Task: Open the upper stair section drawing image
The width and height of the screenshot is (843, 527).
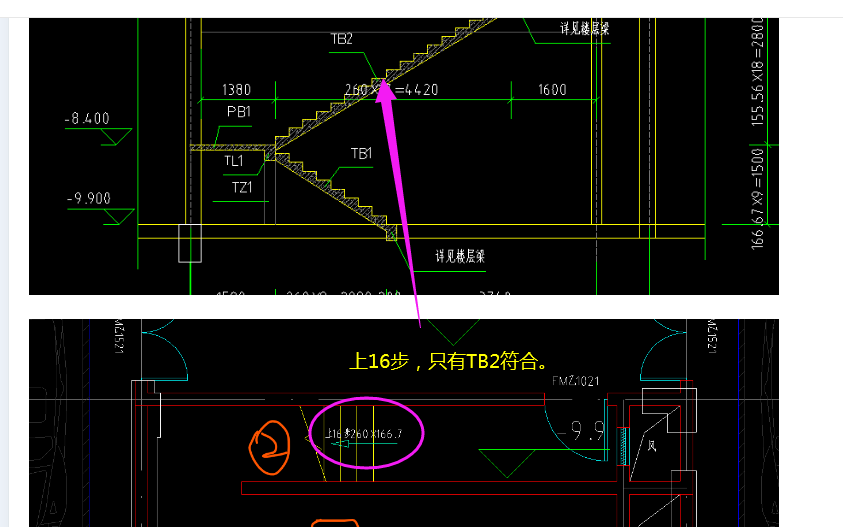Action: coord(404,156)
